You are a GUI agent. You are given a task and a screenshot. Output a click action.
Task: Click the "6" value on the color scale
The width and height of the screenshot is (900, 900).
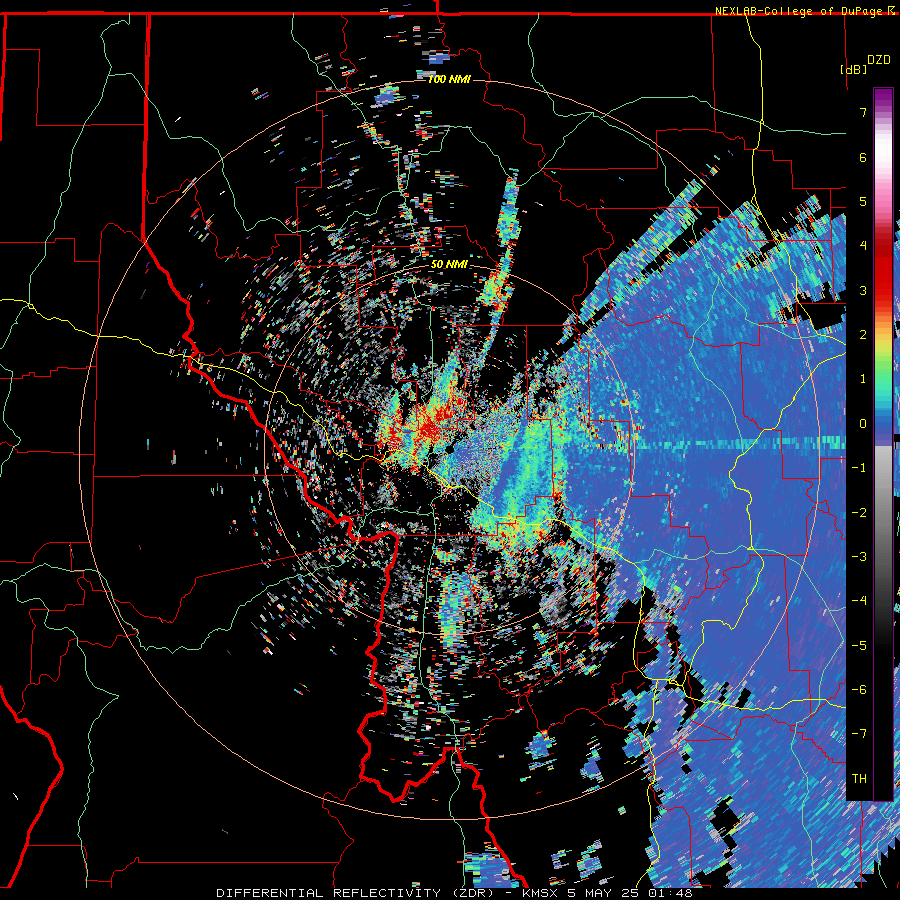coord(863,157)
